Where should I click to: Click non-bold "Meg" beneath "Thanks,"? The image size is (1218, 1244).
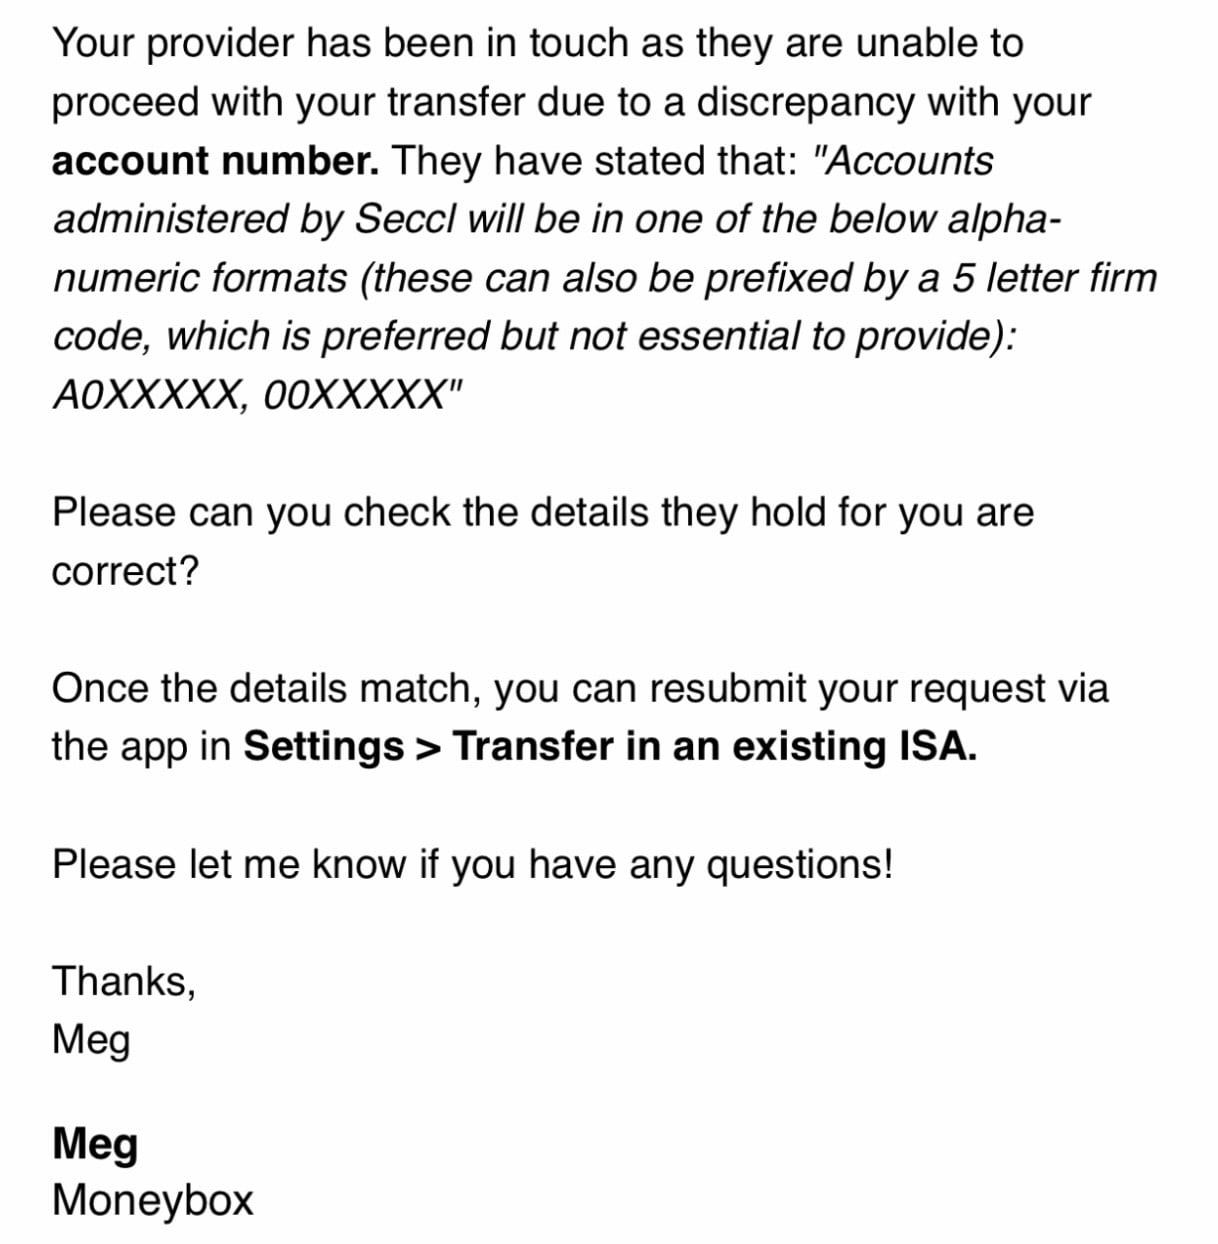[91, 1040]
